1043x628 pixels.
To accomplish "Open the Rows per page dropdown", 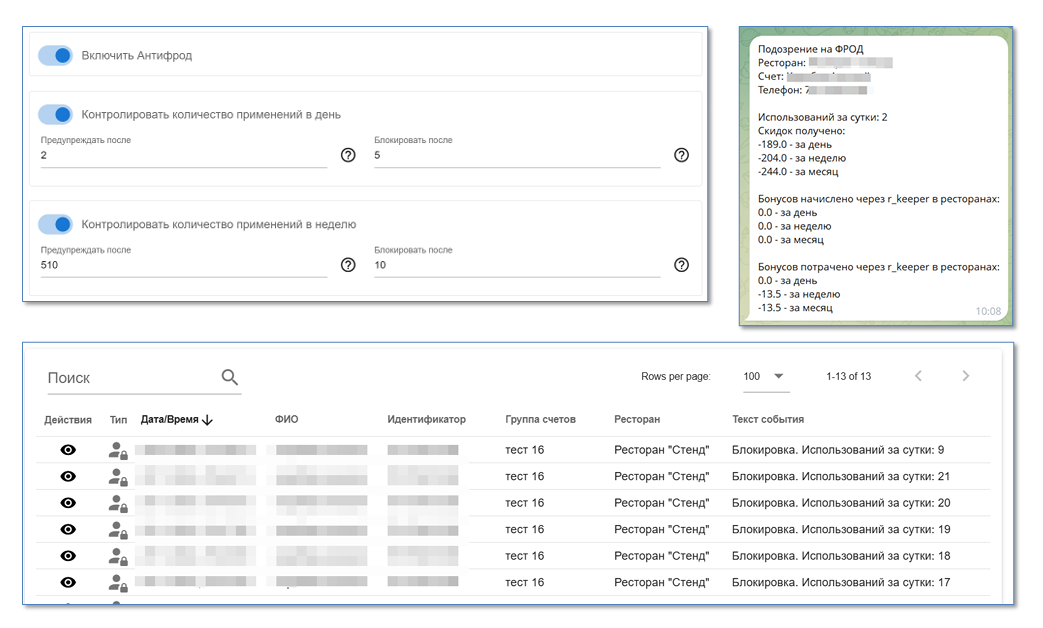I will [765, 376].
